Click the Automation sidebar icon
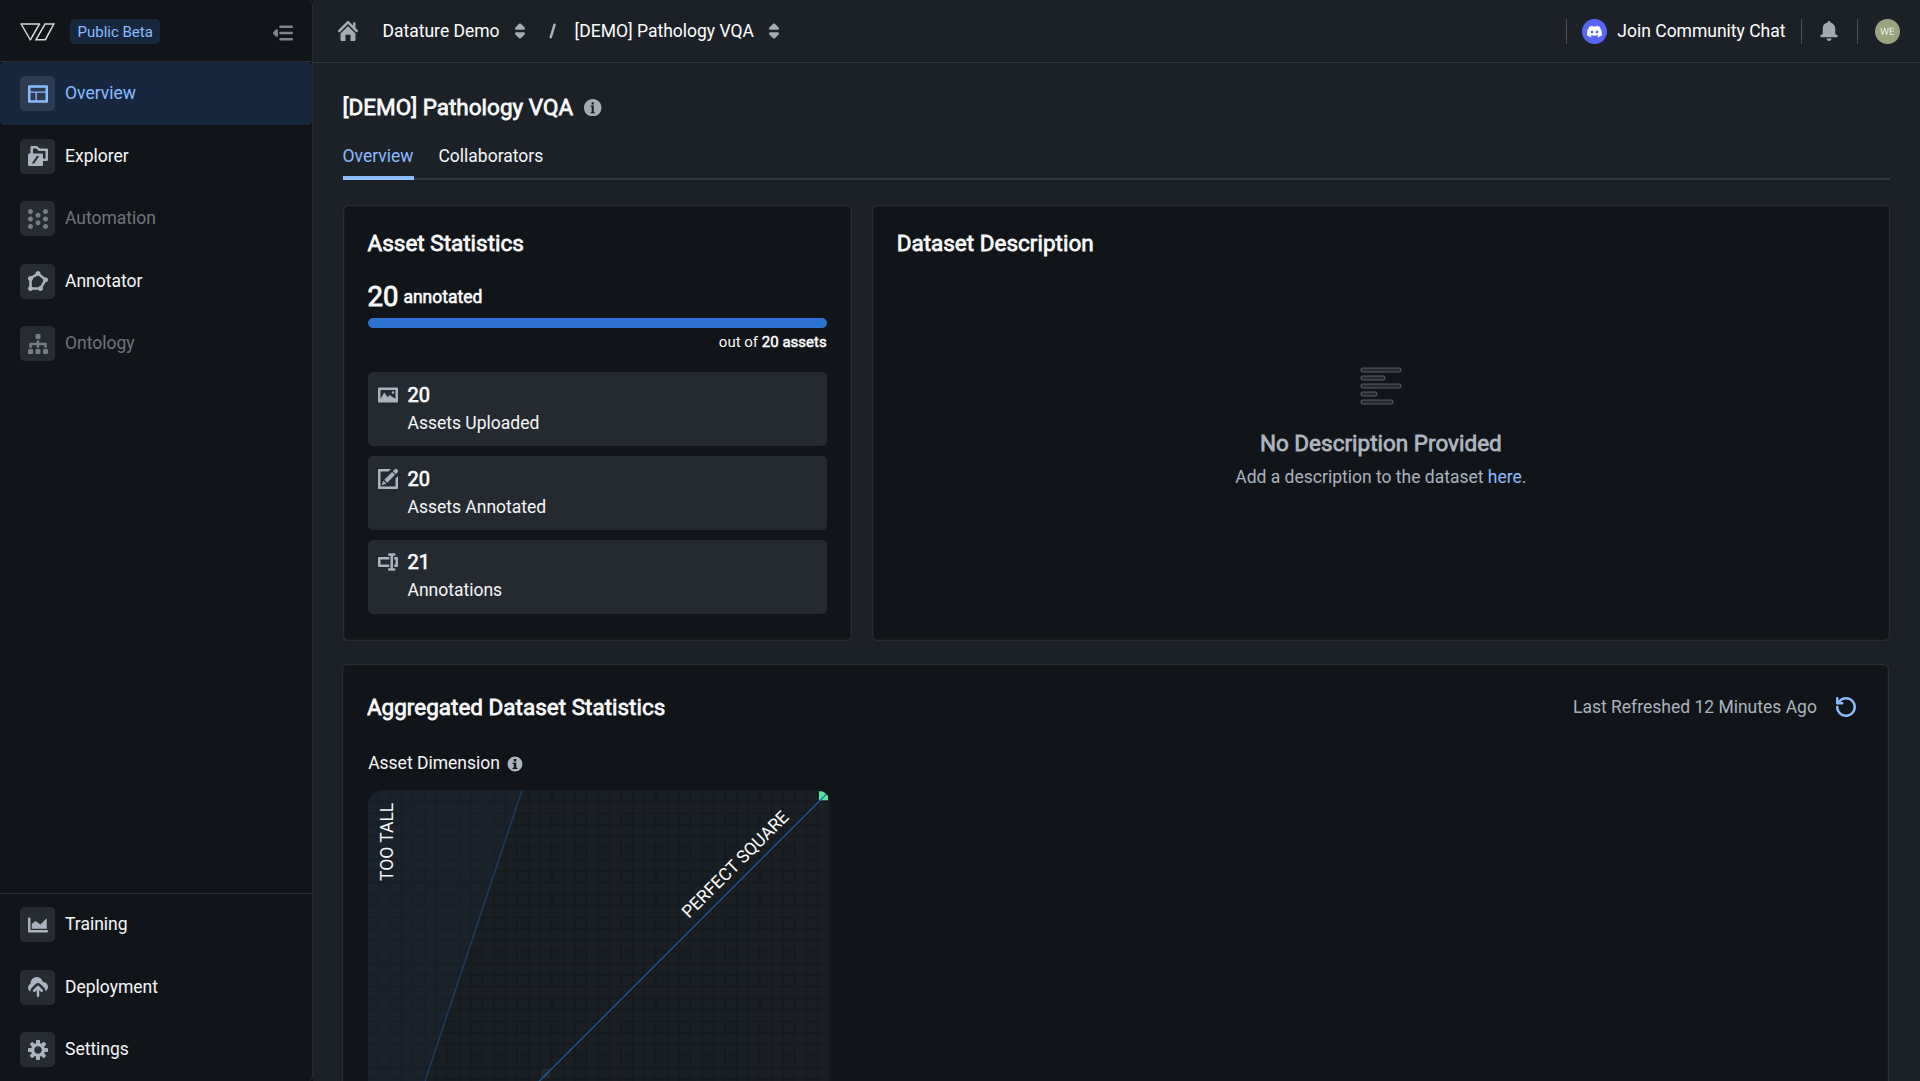This screenshot has height=1081, width=1920. click(38, 218)
